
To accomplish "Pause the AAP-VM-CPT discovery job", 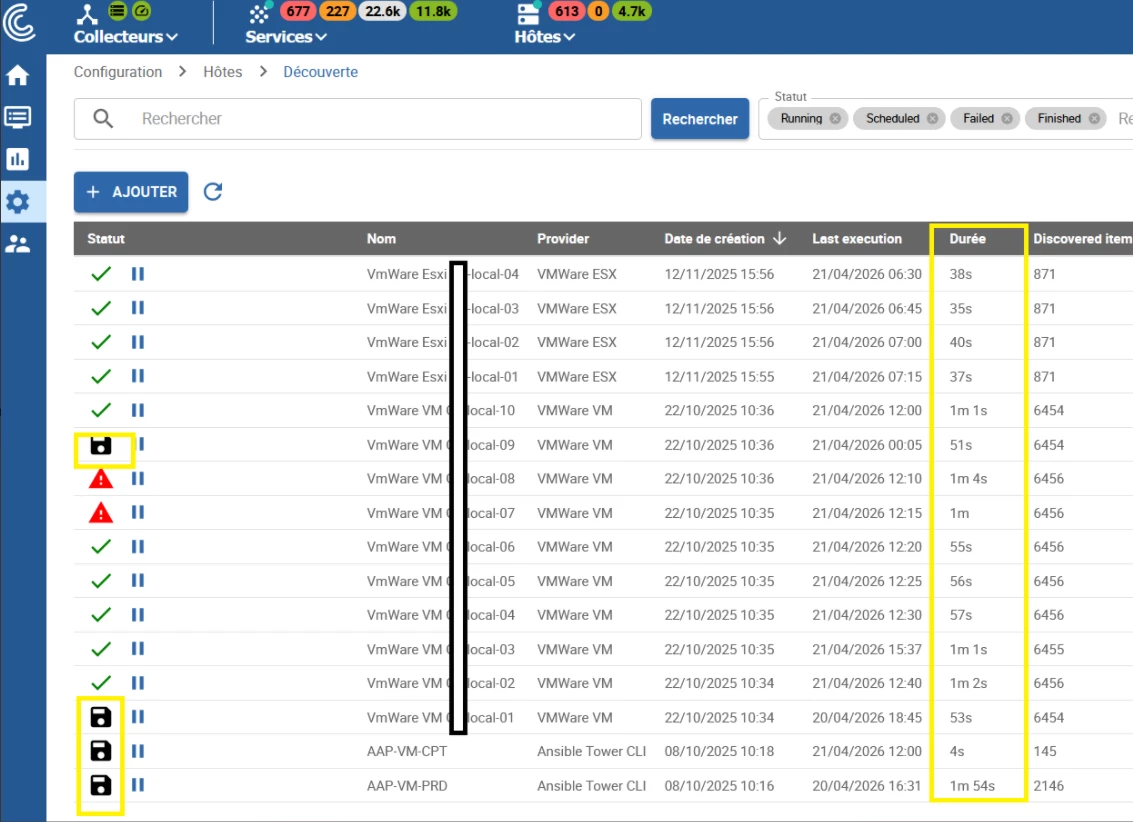I will pos(138,751).
